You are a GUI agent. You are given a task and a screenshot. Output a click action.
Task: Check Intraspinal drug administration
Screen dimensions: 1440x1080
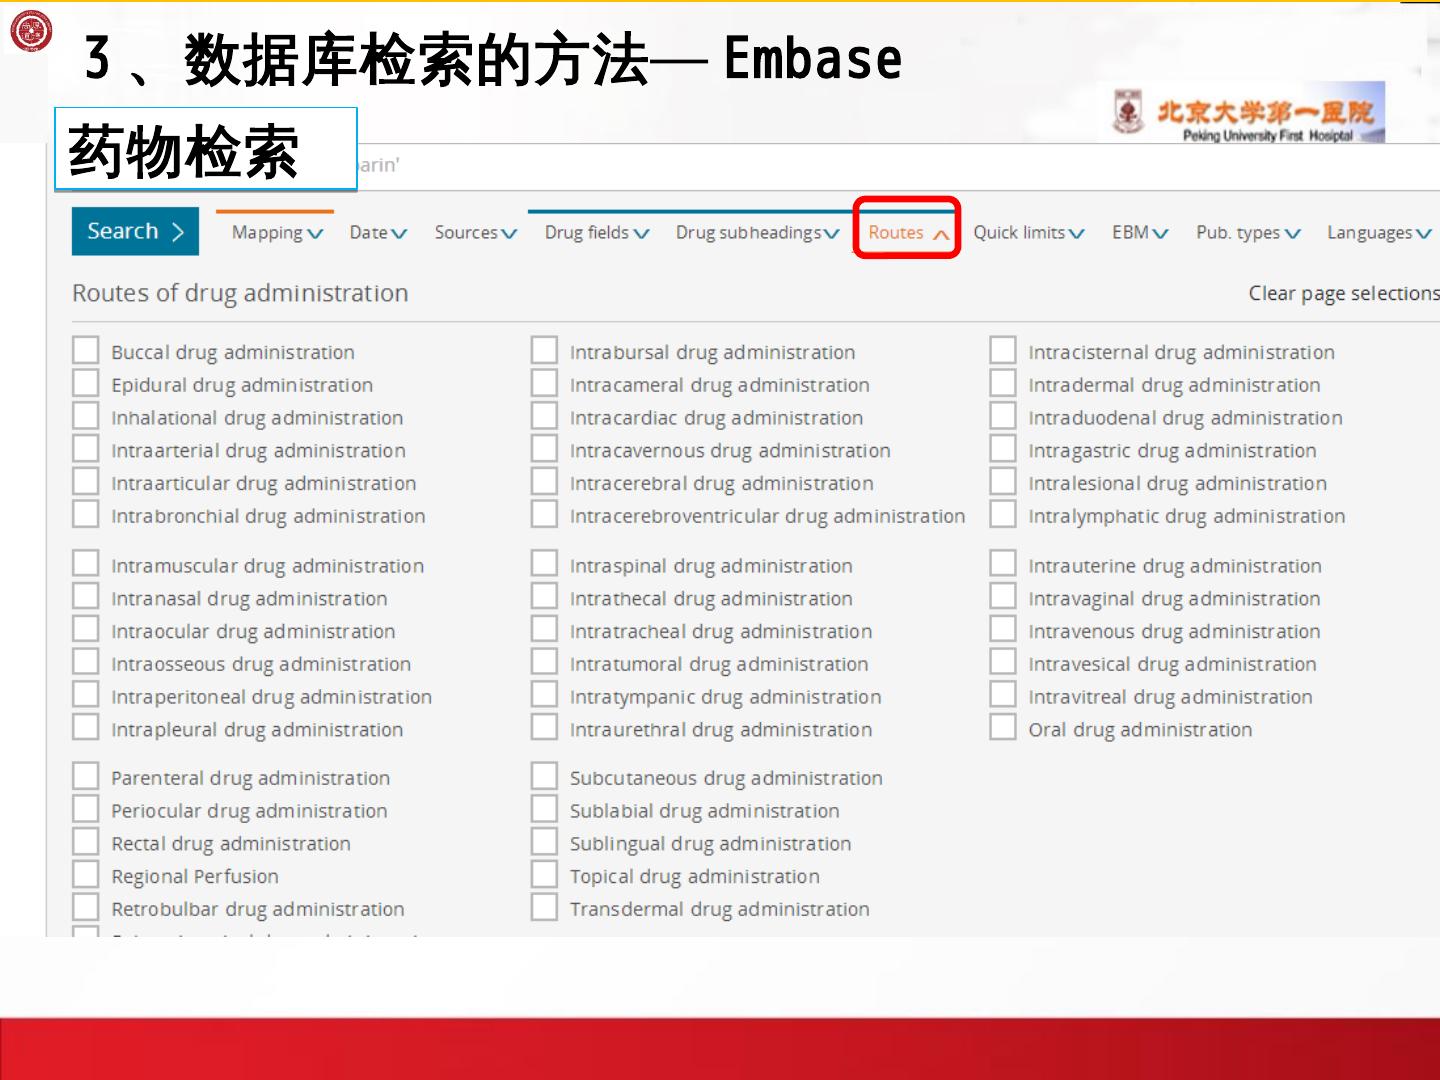544,565
